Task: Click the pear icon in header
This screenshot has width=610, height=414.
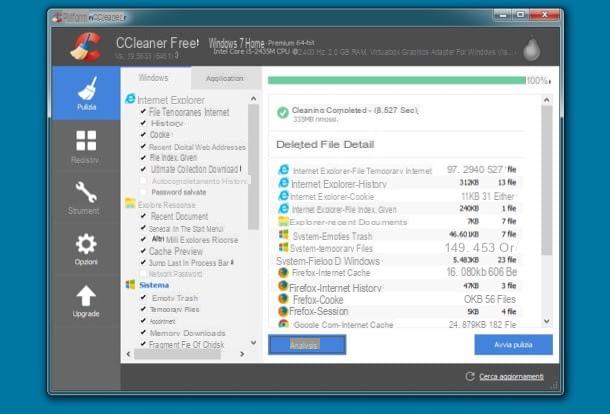Action: (x=531, y=48)
